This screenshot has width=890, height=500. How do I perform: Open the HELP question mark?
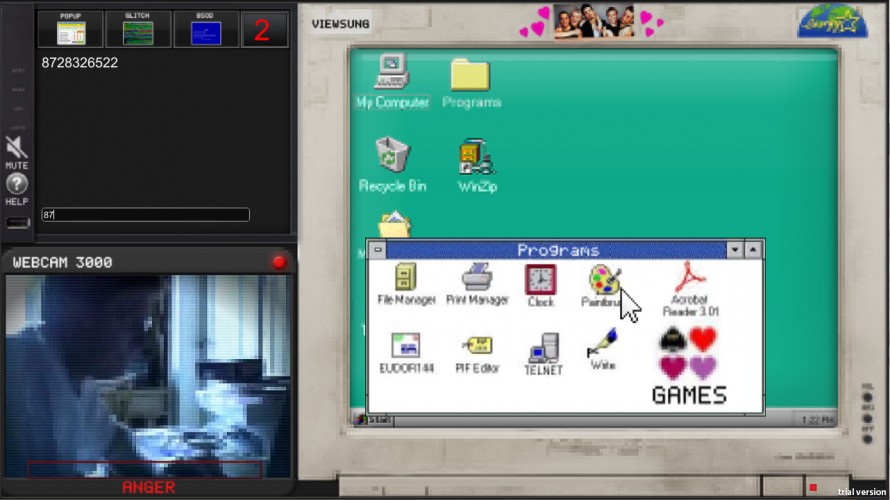[x=16, y=190]
